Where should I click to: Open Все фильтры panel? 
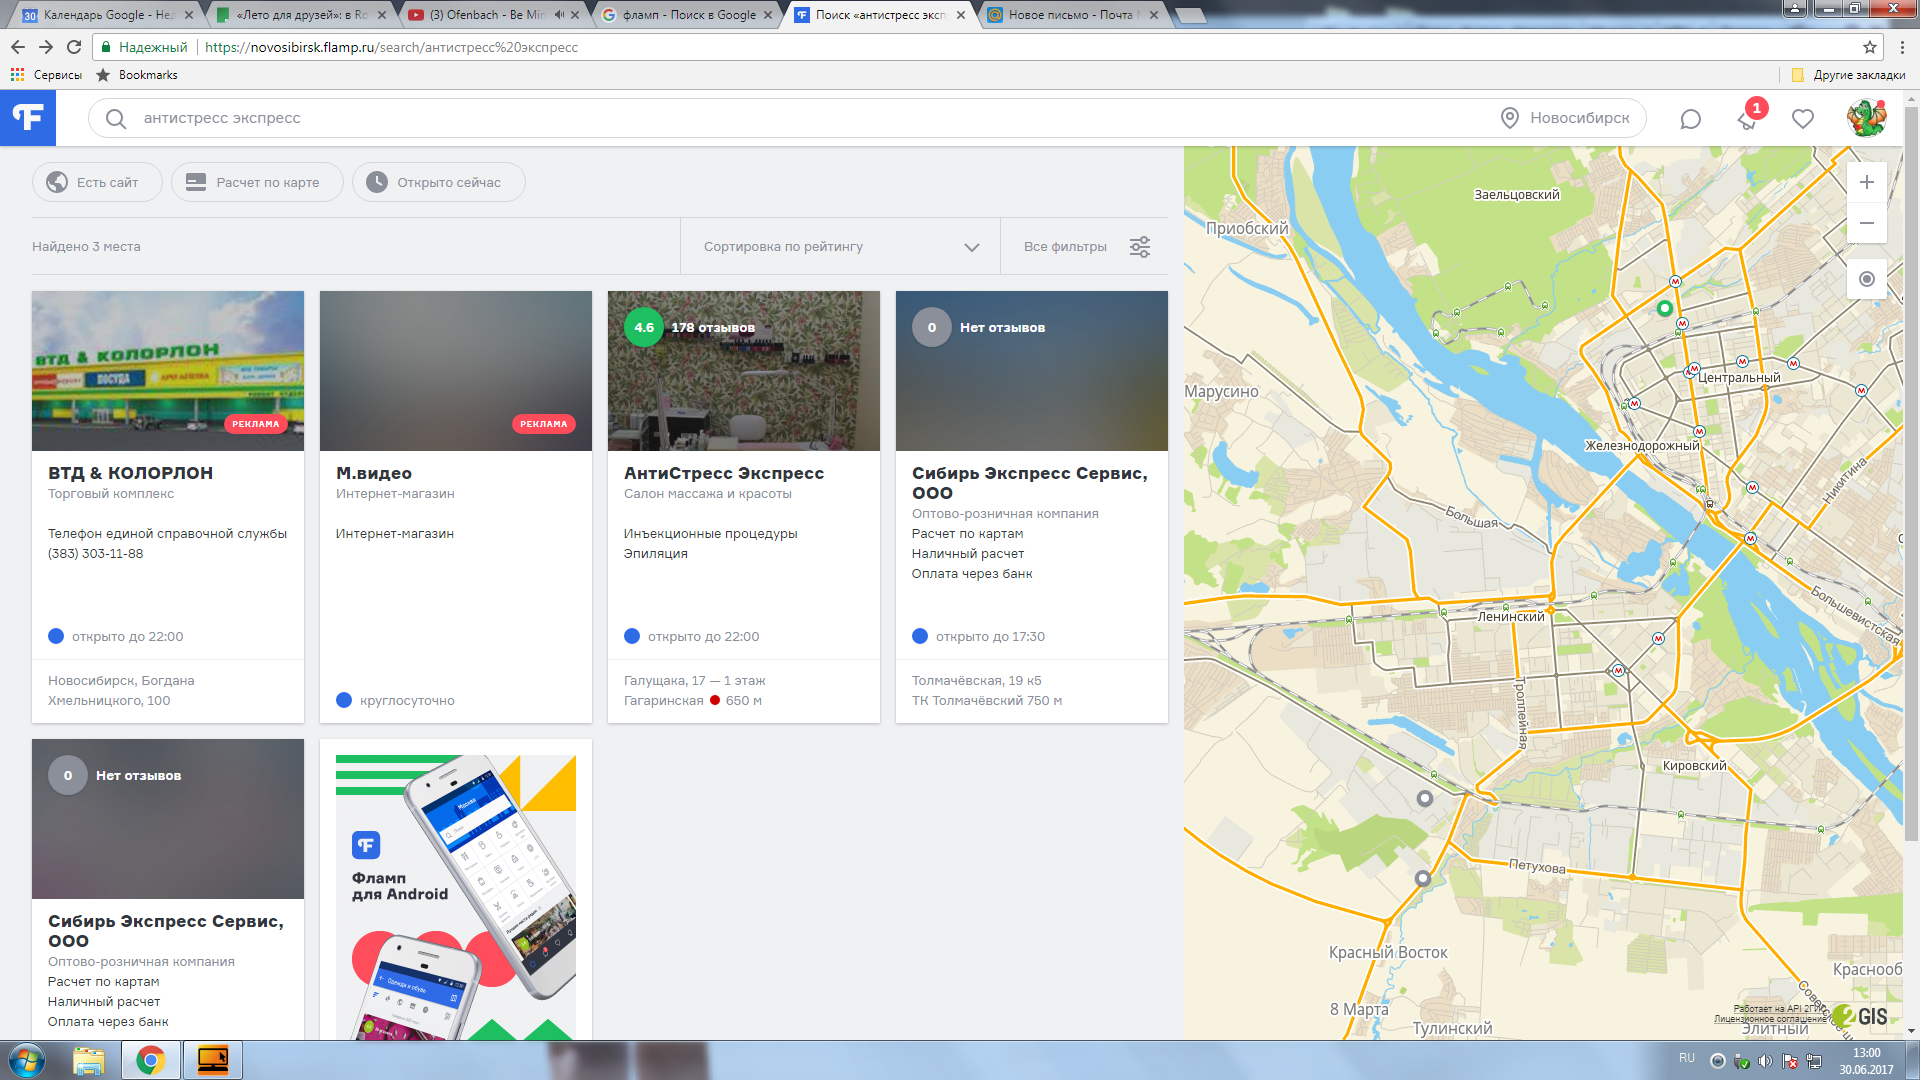point(1085,247)
